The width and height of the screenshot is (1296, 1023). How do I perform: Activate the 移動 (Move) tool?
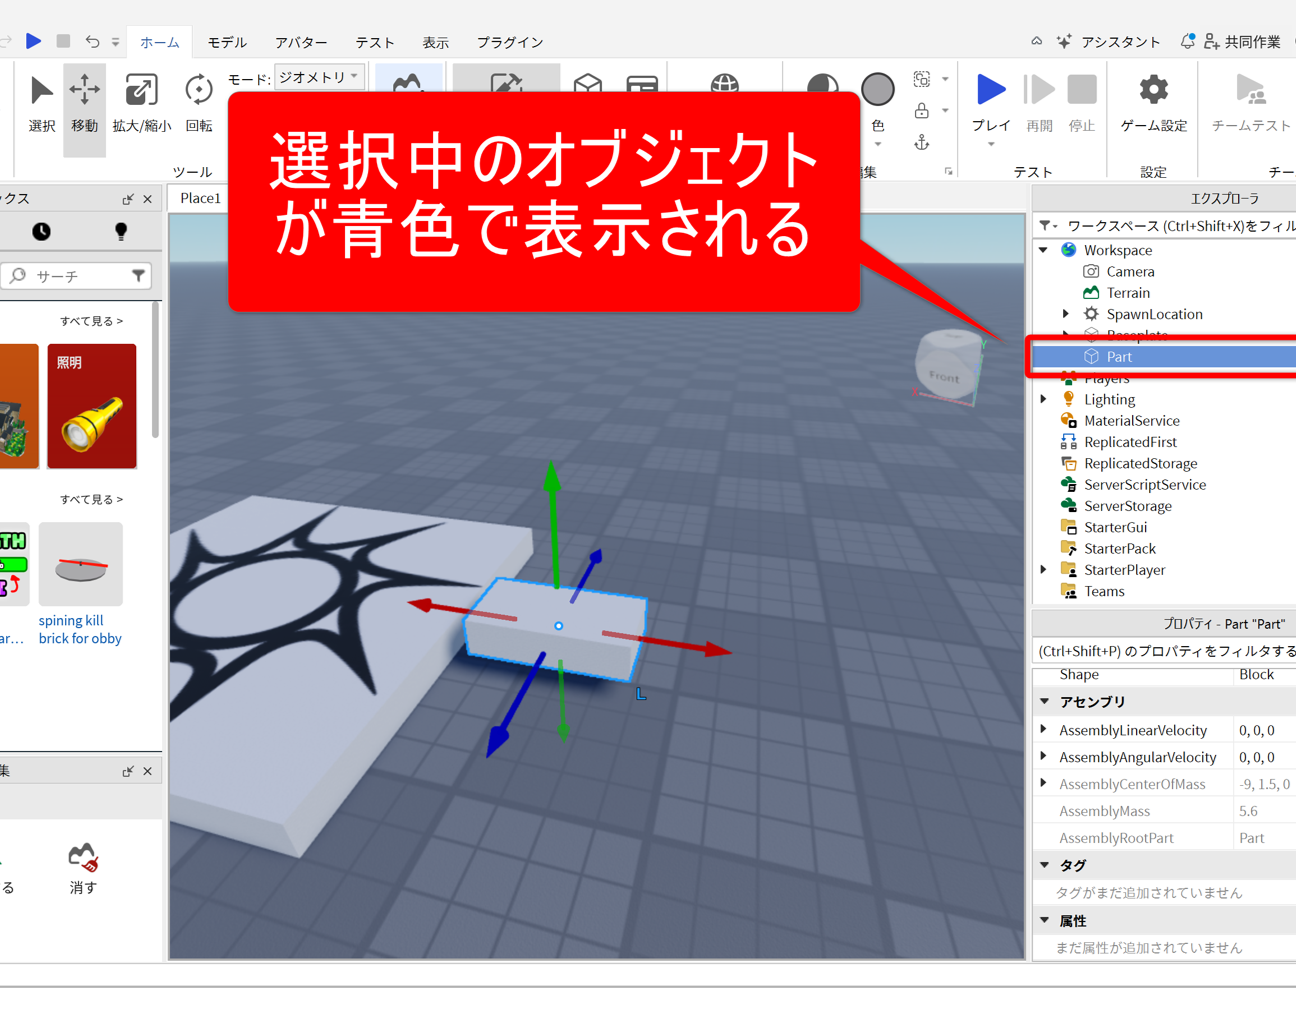[84, 102]
